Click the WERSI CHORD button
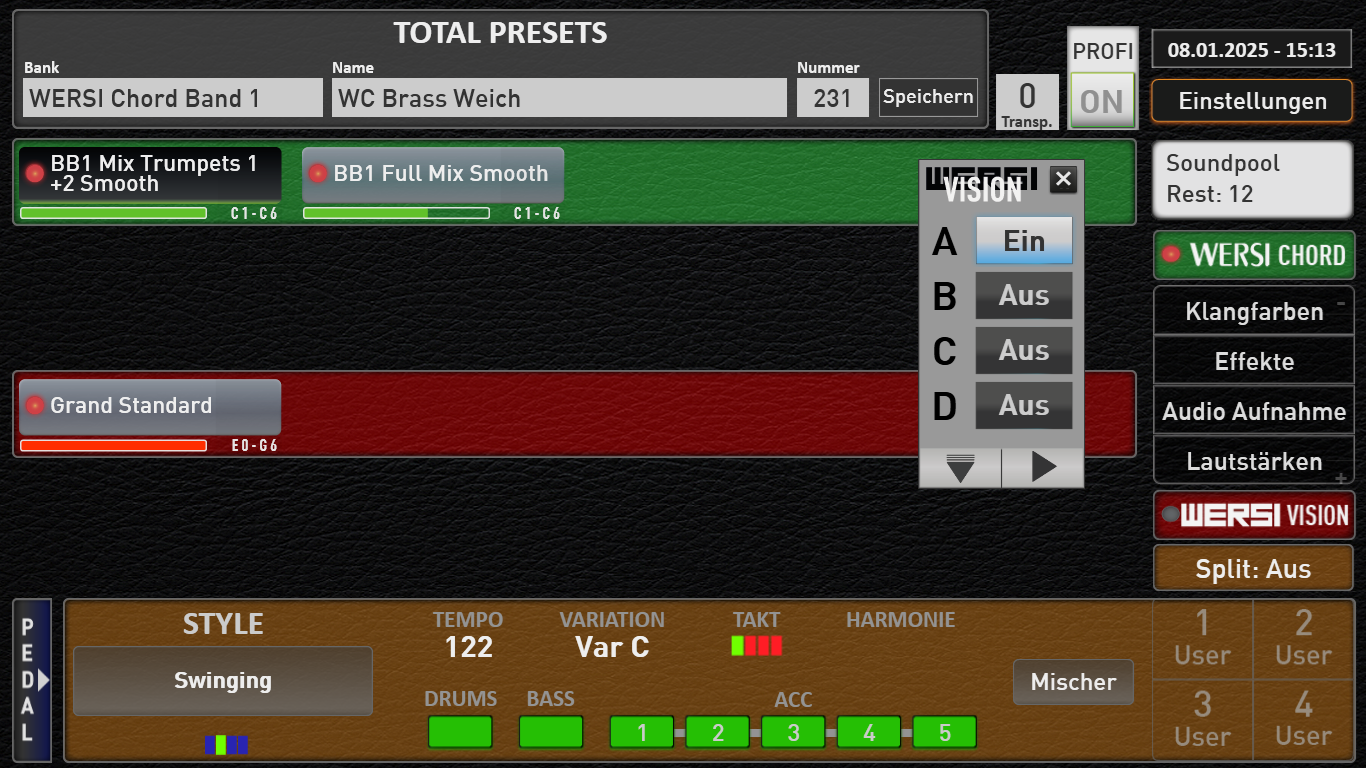The image size is (1366, 768). (x=1254, y=255)
